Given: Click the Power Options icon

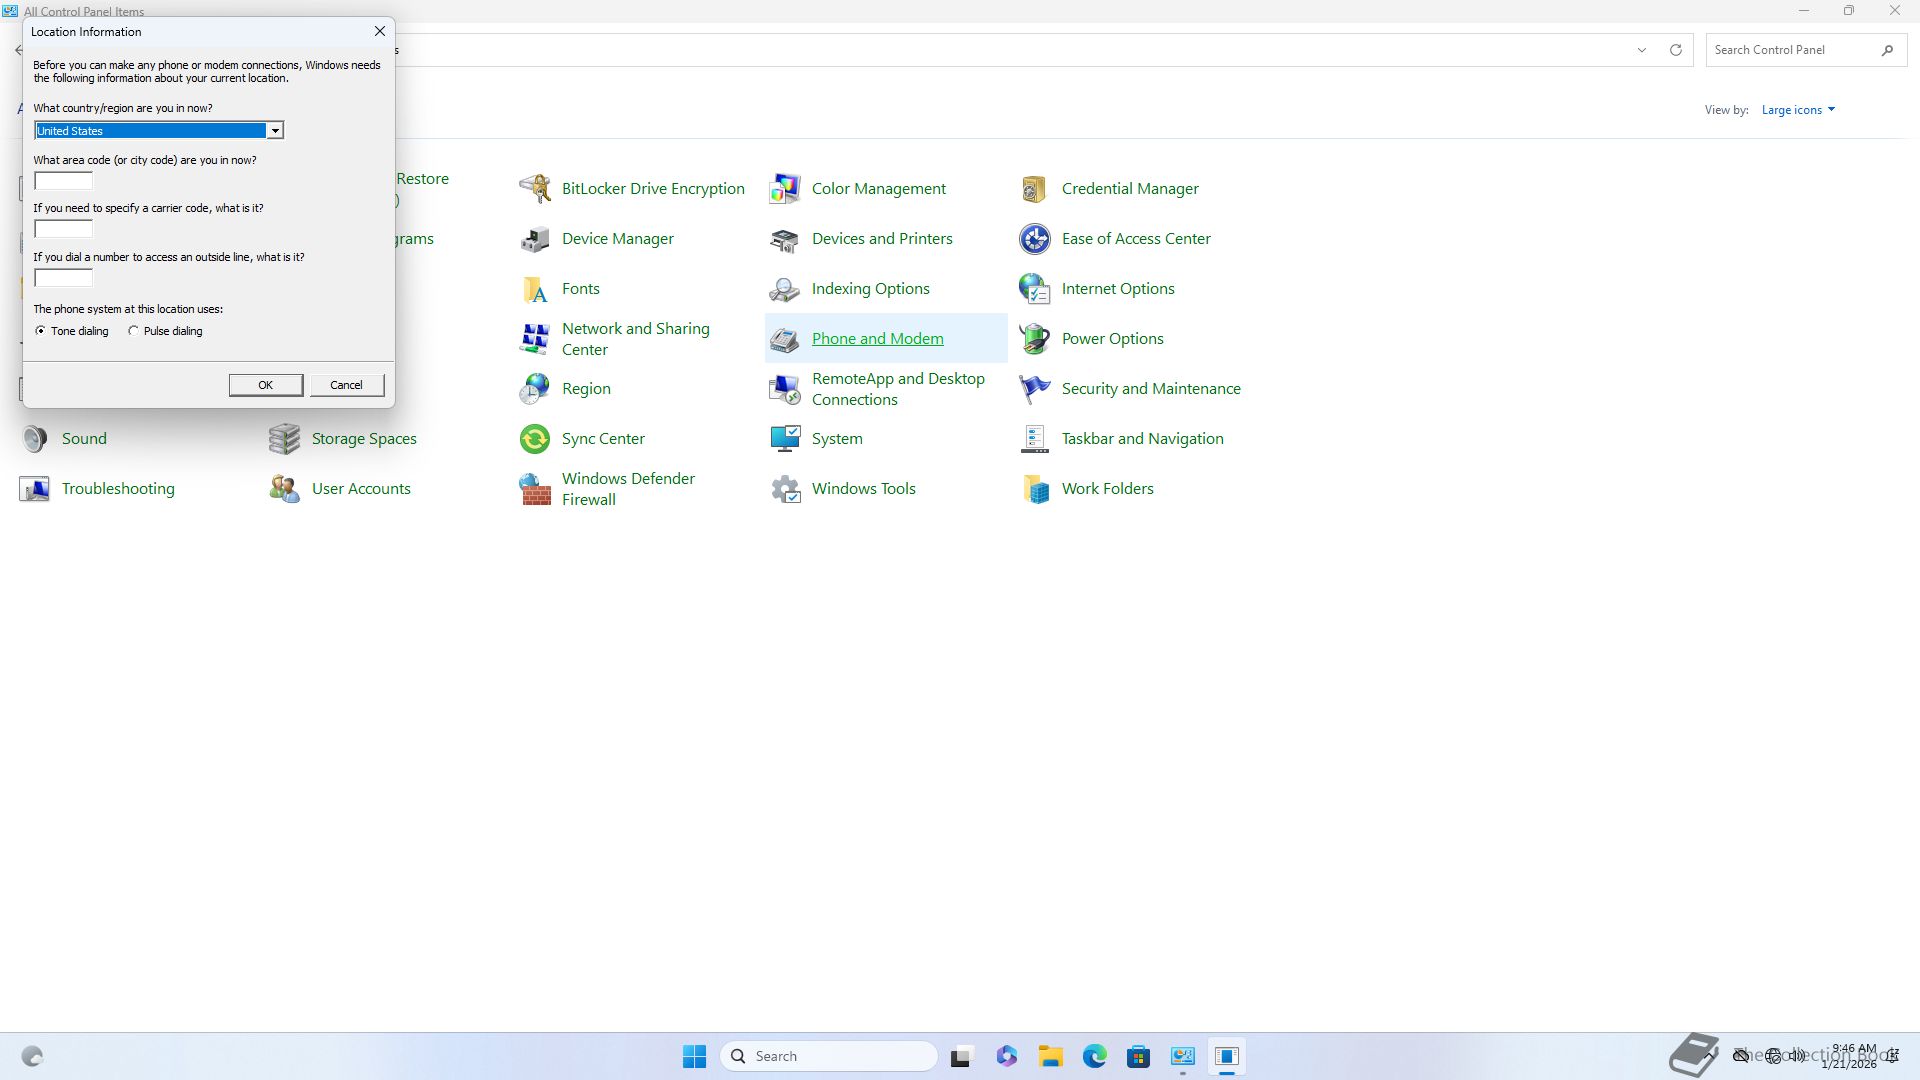Looking at the screenshot, I should click(1034, 339).
